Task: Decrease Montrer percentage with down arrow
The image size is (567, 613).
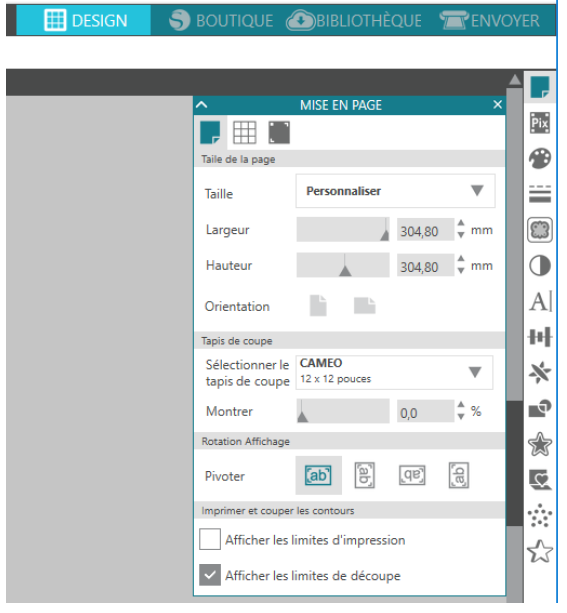Action: (461, 417)
